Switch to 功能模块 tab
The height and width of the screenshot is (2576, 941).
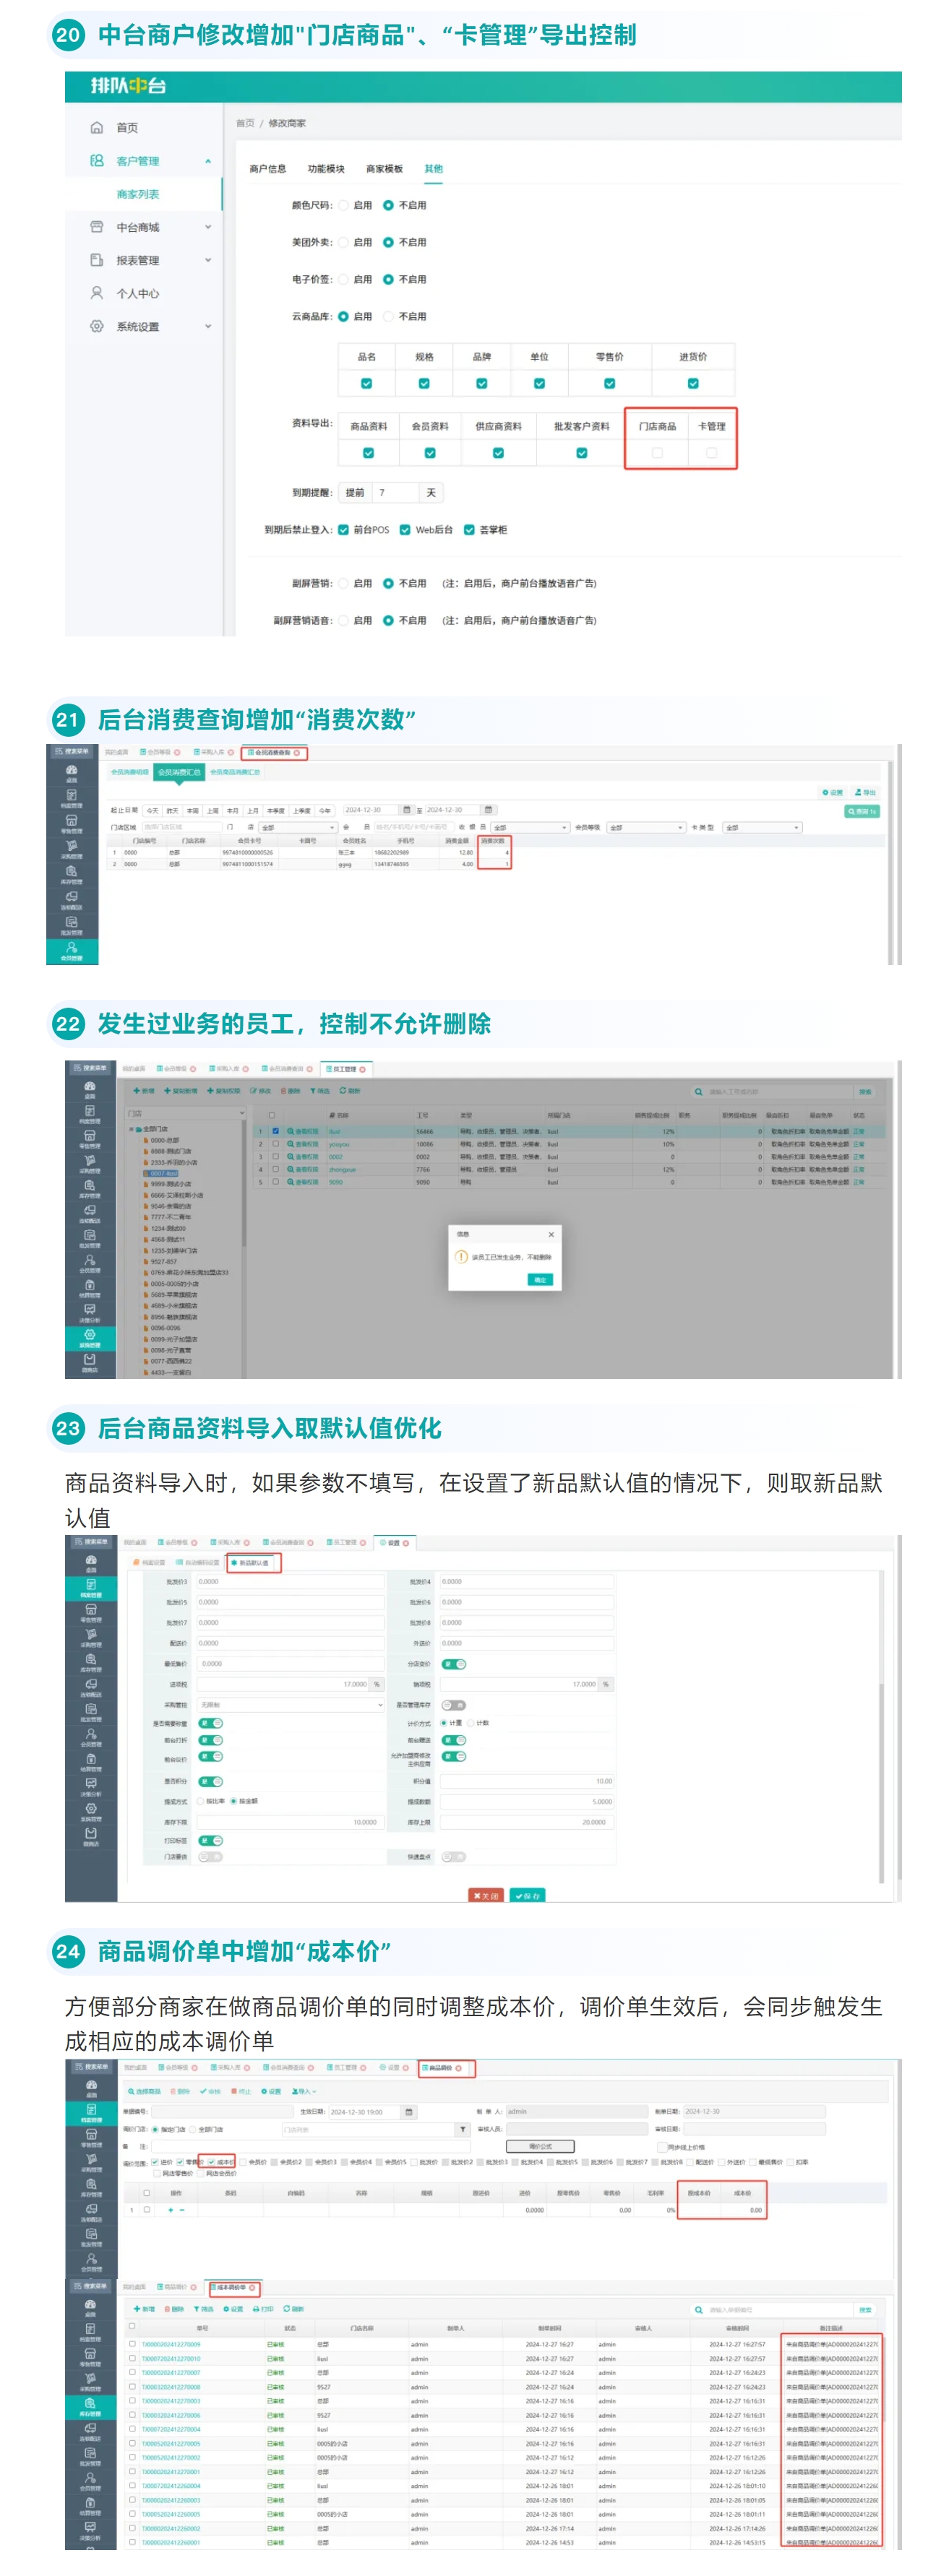(x=326, y=169)
